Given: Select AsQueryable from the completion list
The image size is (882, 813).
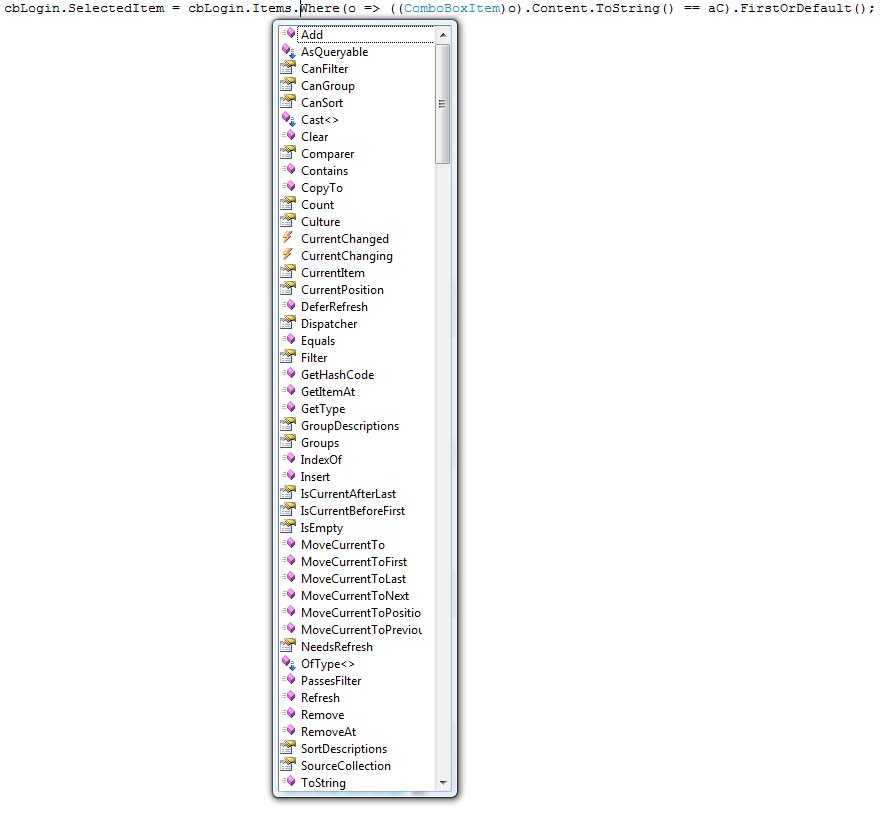Looking at the screenshot, I should (x=334, y=52).
